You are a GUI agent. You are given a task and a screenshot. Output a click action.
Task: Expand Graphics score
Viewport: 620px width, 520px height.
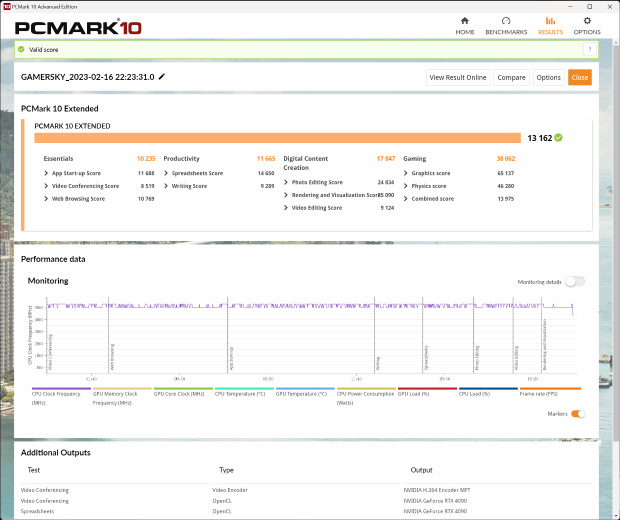(405, 173)
